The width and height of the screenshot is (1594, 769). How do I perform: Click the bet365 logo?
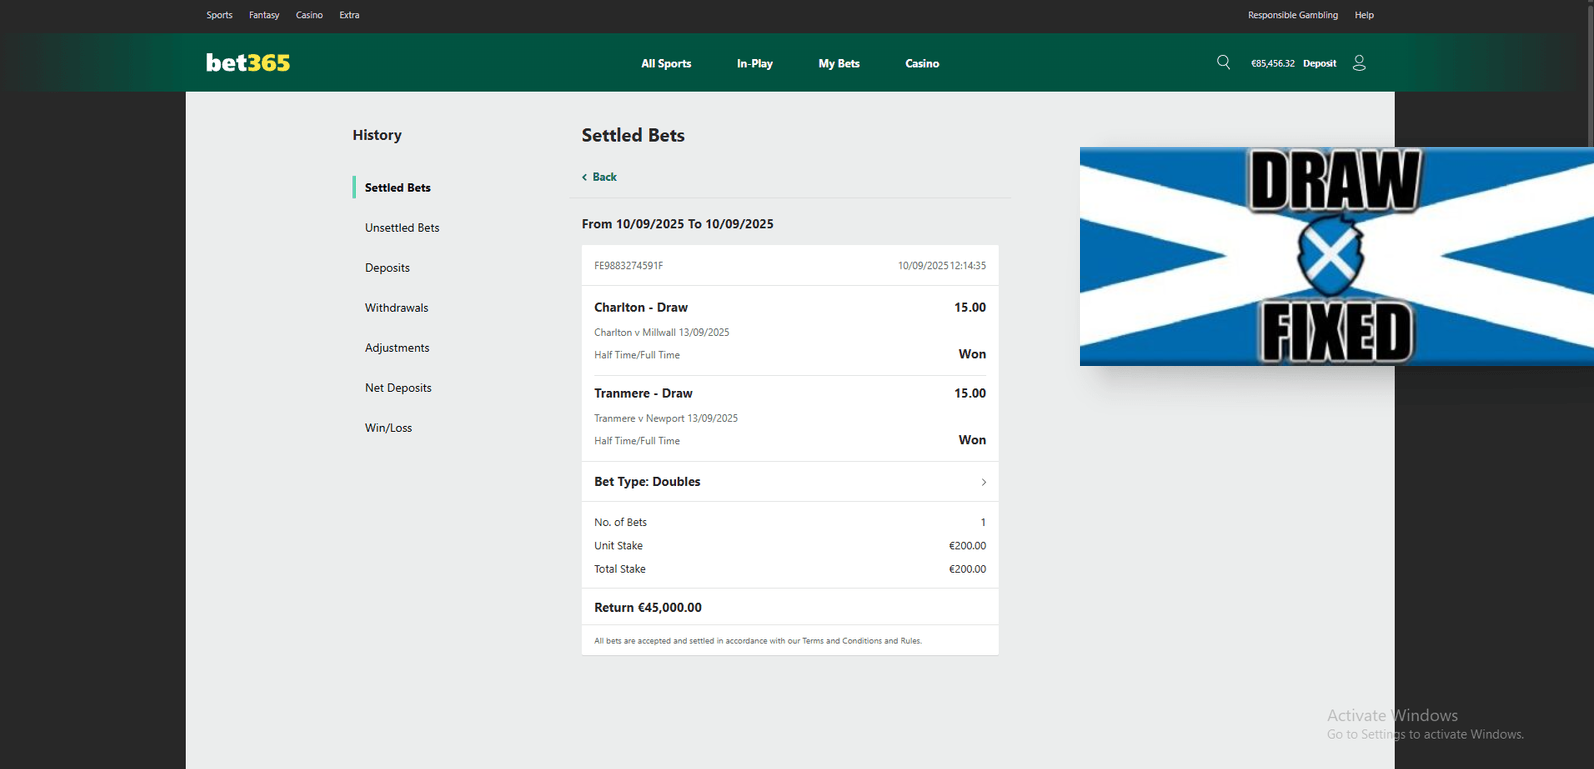(248, 62)
